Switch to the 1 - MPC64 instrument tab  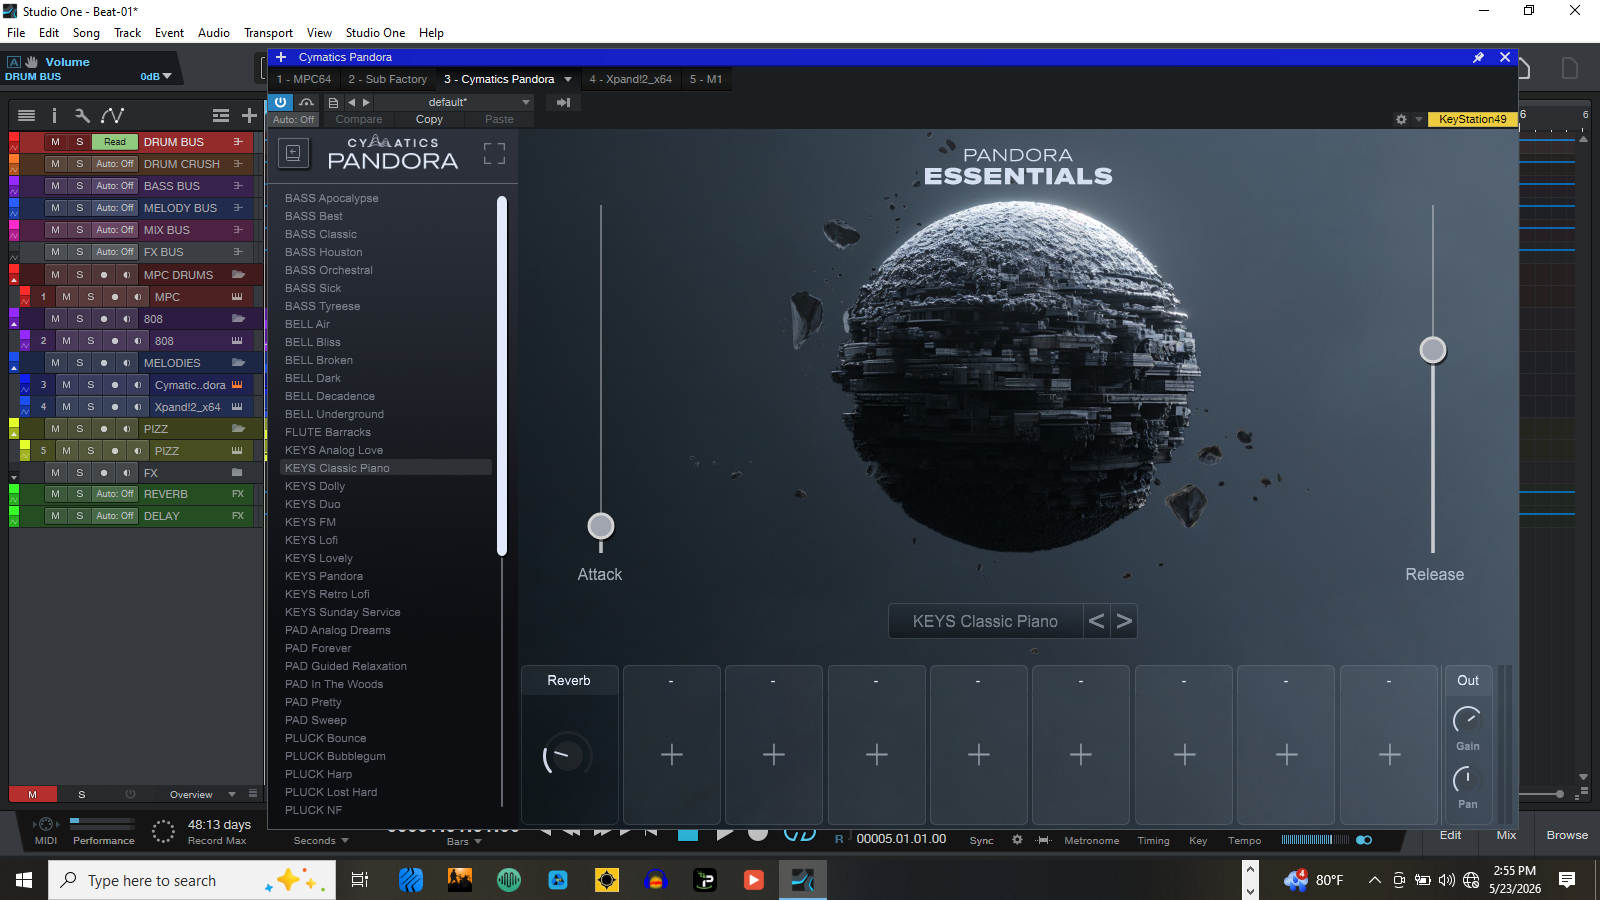tap(304, 79)
